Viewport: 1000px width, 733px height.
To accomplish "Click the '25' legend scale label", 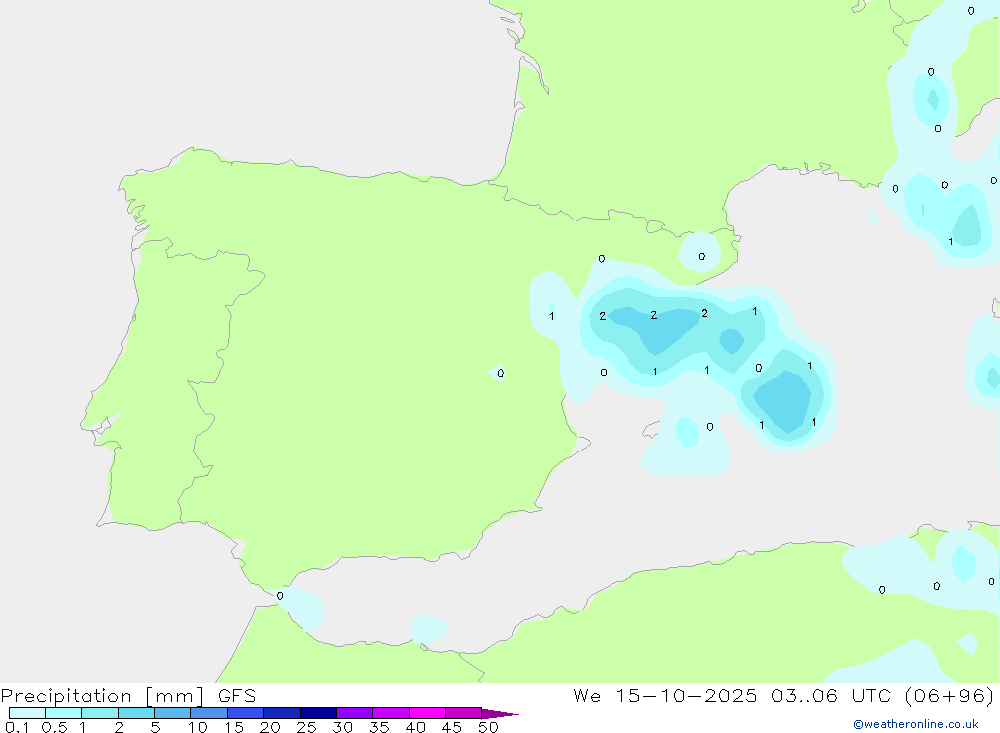I will [x=306, y=727].
